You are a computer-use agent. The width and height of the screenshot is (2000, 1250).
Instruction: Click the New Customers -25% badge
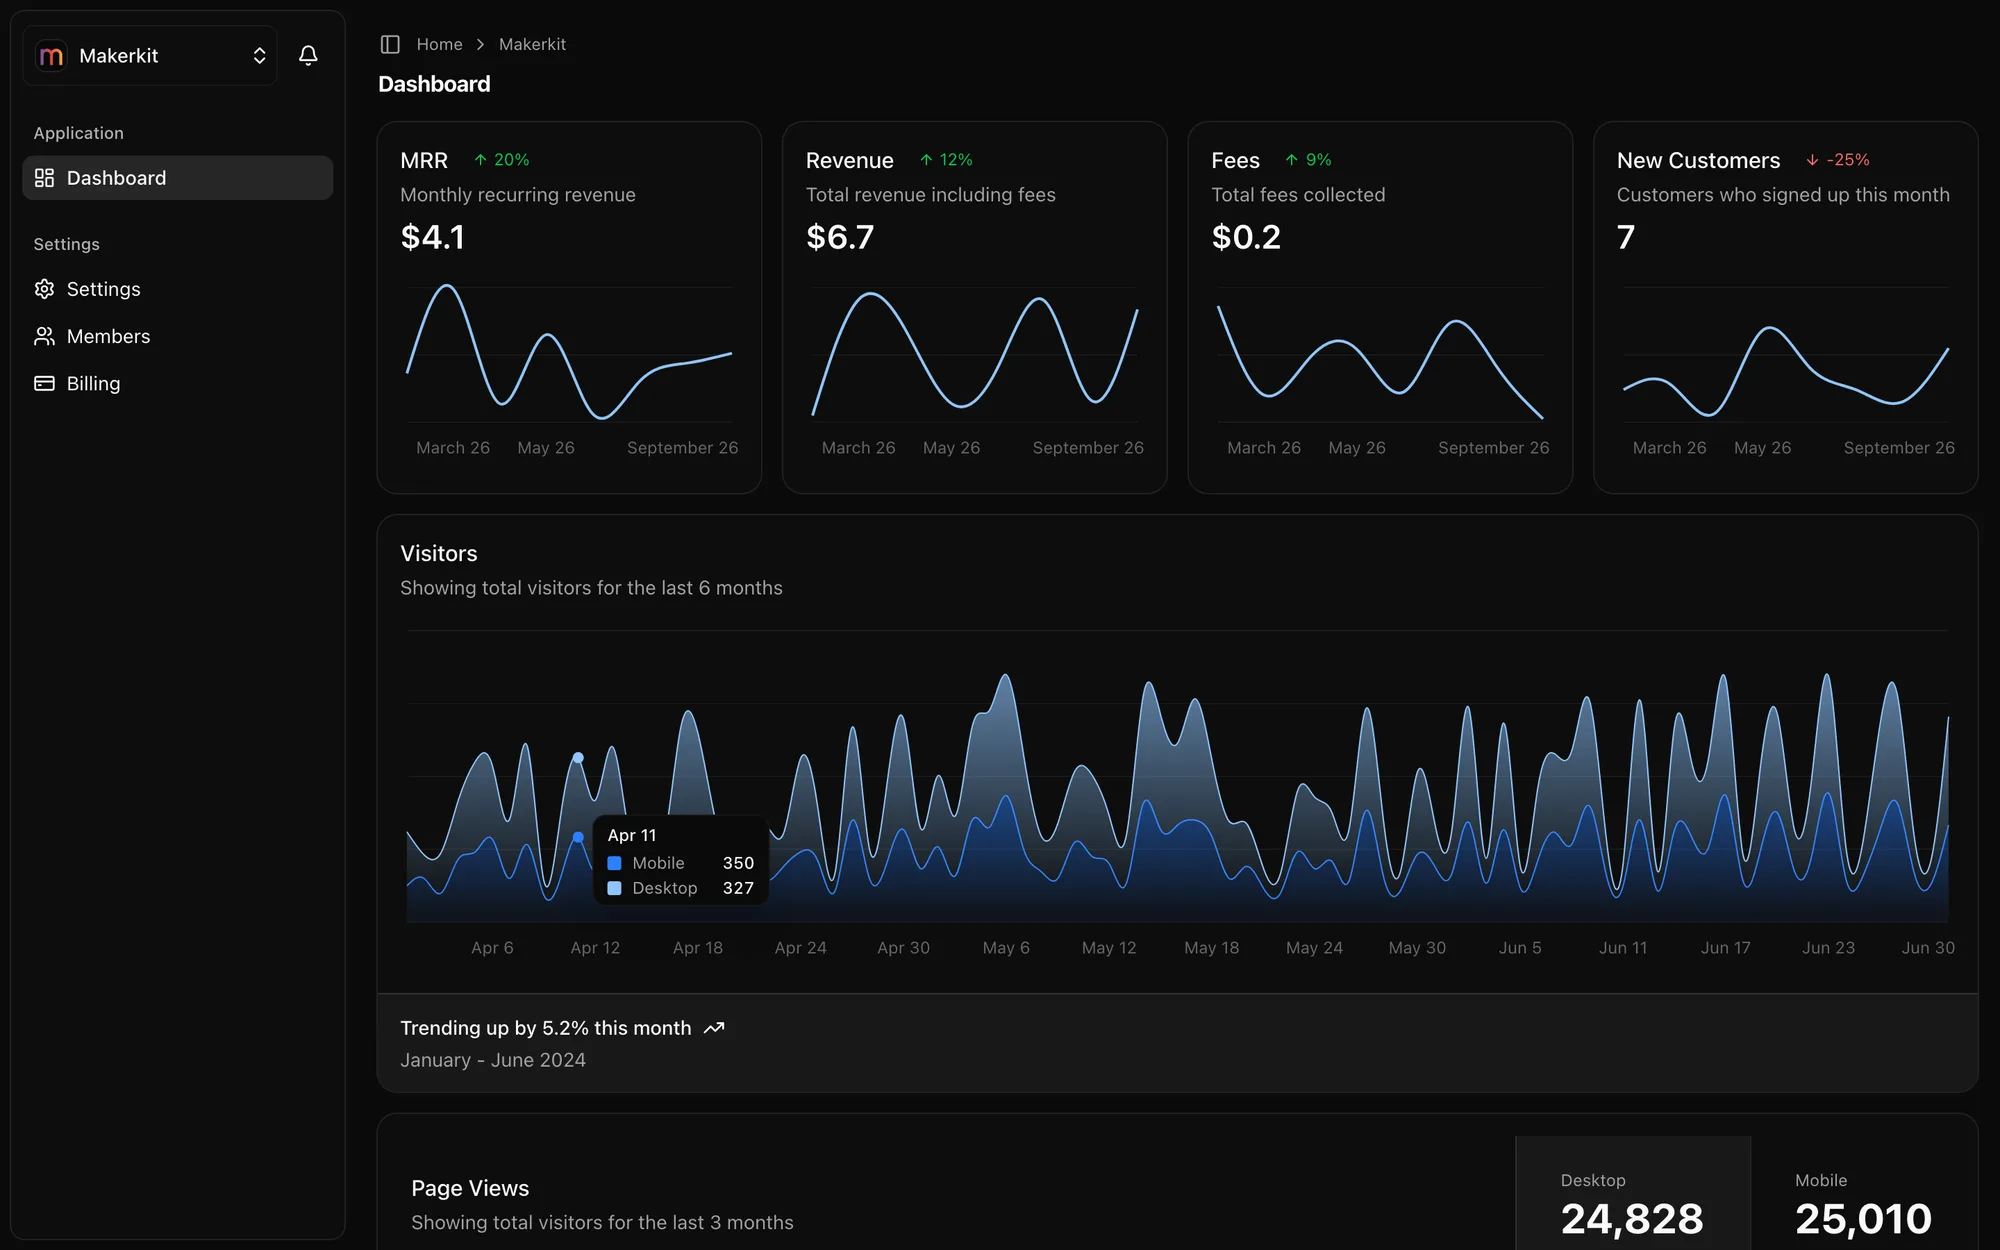(1838, 160)
